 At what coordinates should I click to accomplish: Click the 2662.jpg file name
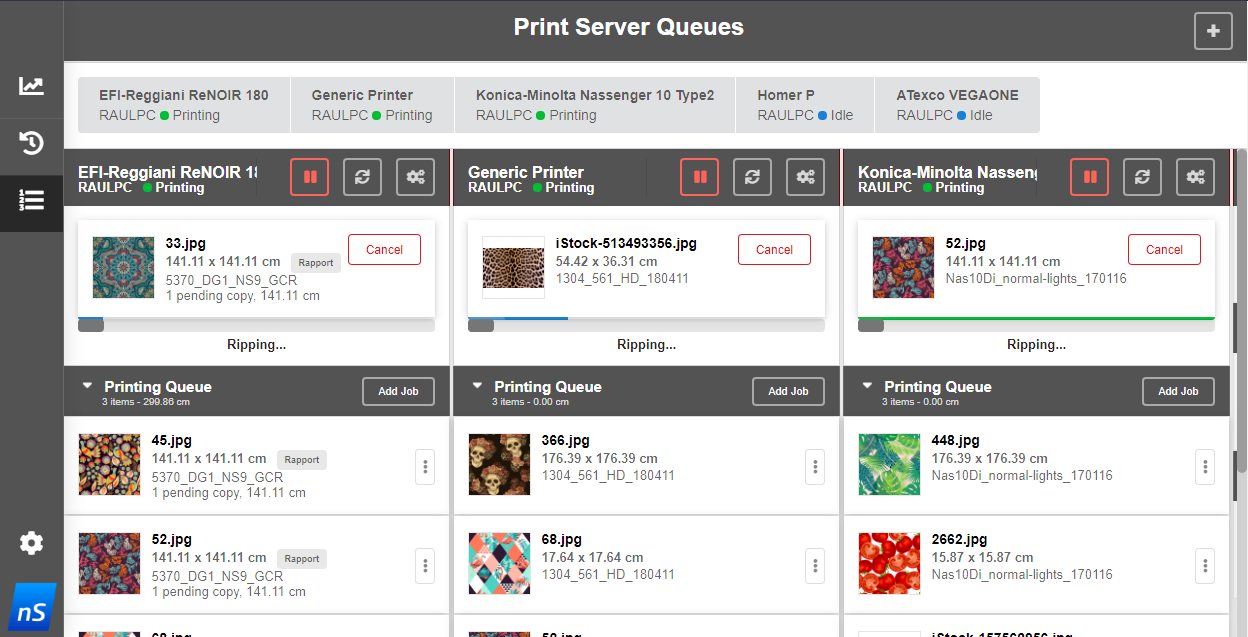[959, 539]
